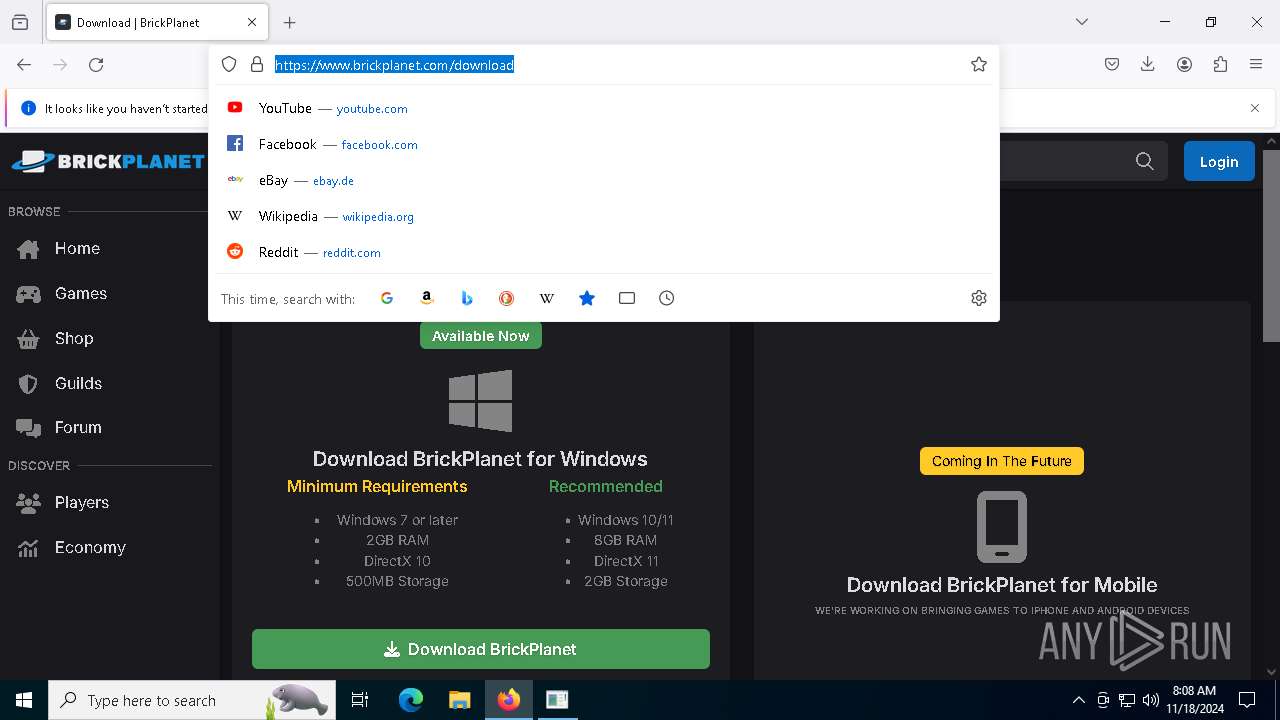Image resolution: width=1280 pixels, height=720 pixels.
Task: Open the Downloads panel
Action: click(x=1148, y=64)
